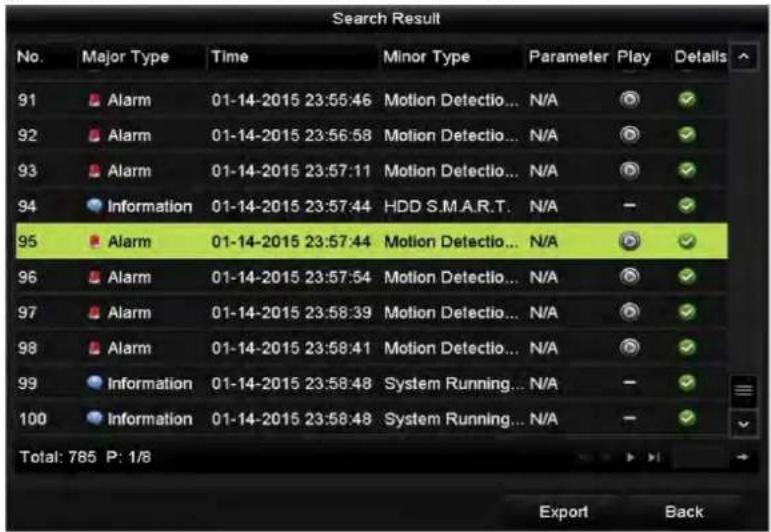
Task: Click the alarm icon in highlighted row 95
Action: [x=94, y=241]
